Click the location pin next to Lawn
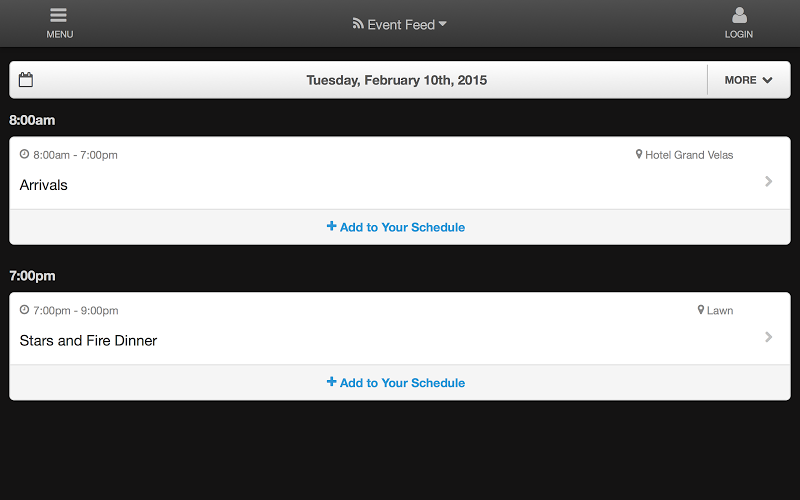800x500 pixels. 701,310
